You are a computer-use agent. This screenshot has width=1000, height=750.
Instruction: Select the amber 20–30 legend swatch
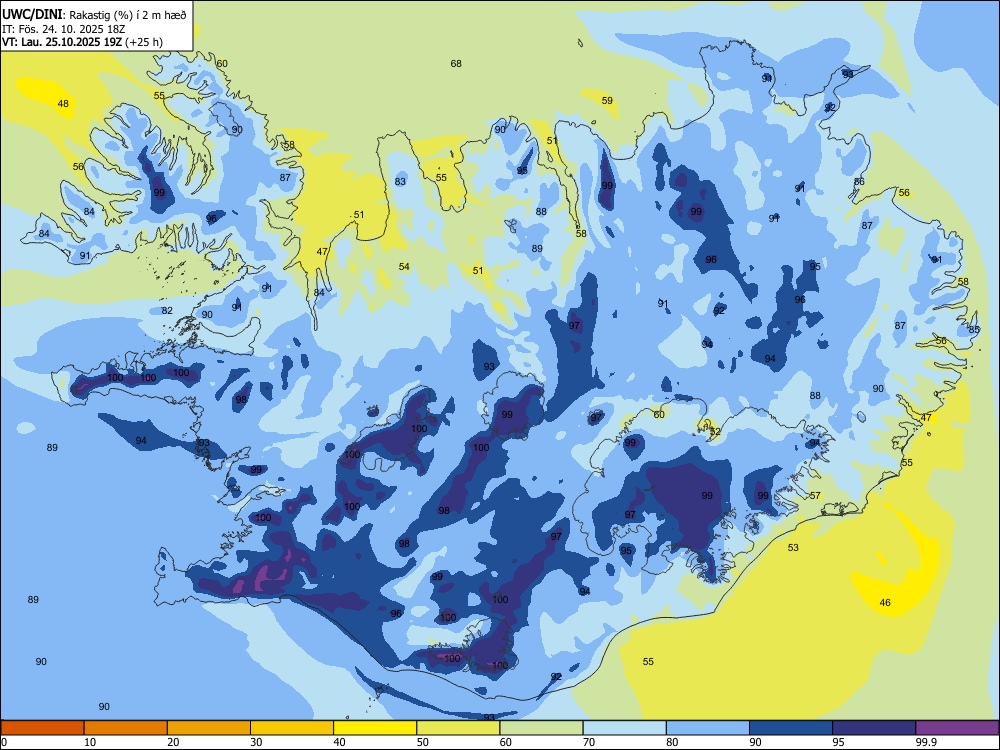tap(209, 728)
